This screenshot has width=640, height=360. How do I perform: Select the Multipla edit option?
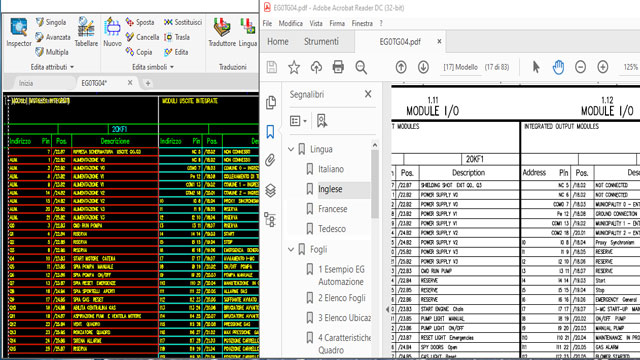coord(51,52)
